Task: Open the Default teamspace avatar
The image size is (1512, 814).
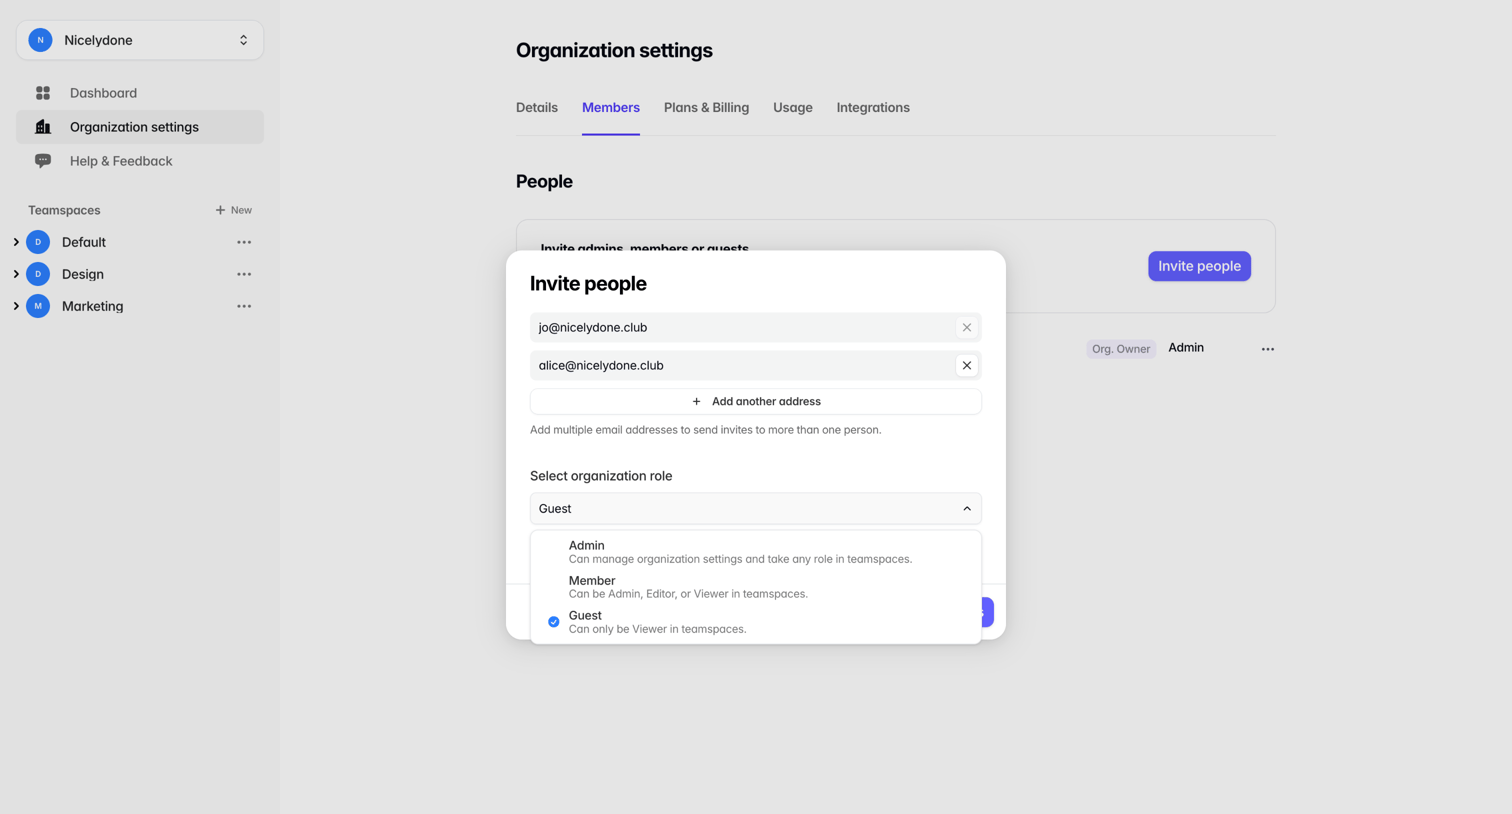Action: pos(38,242)
